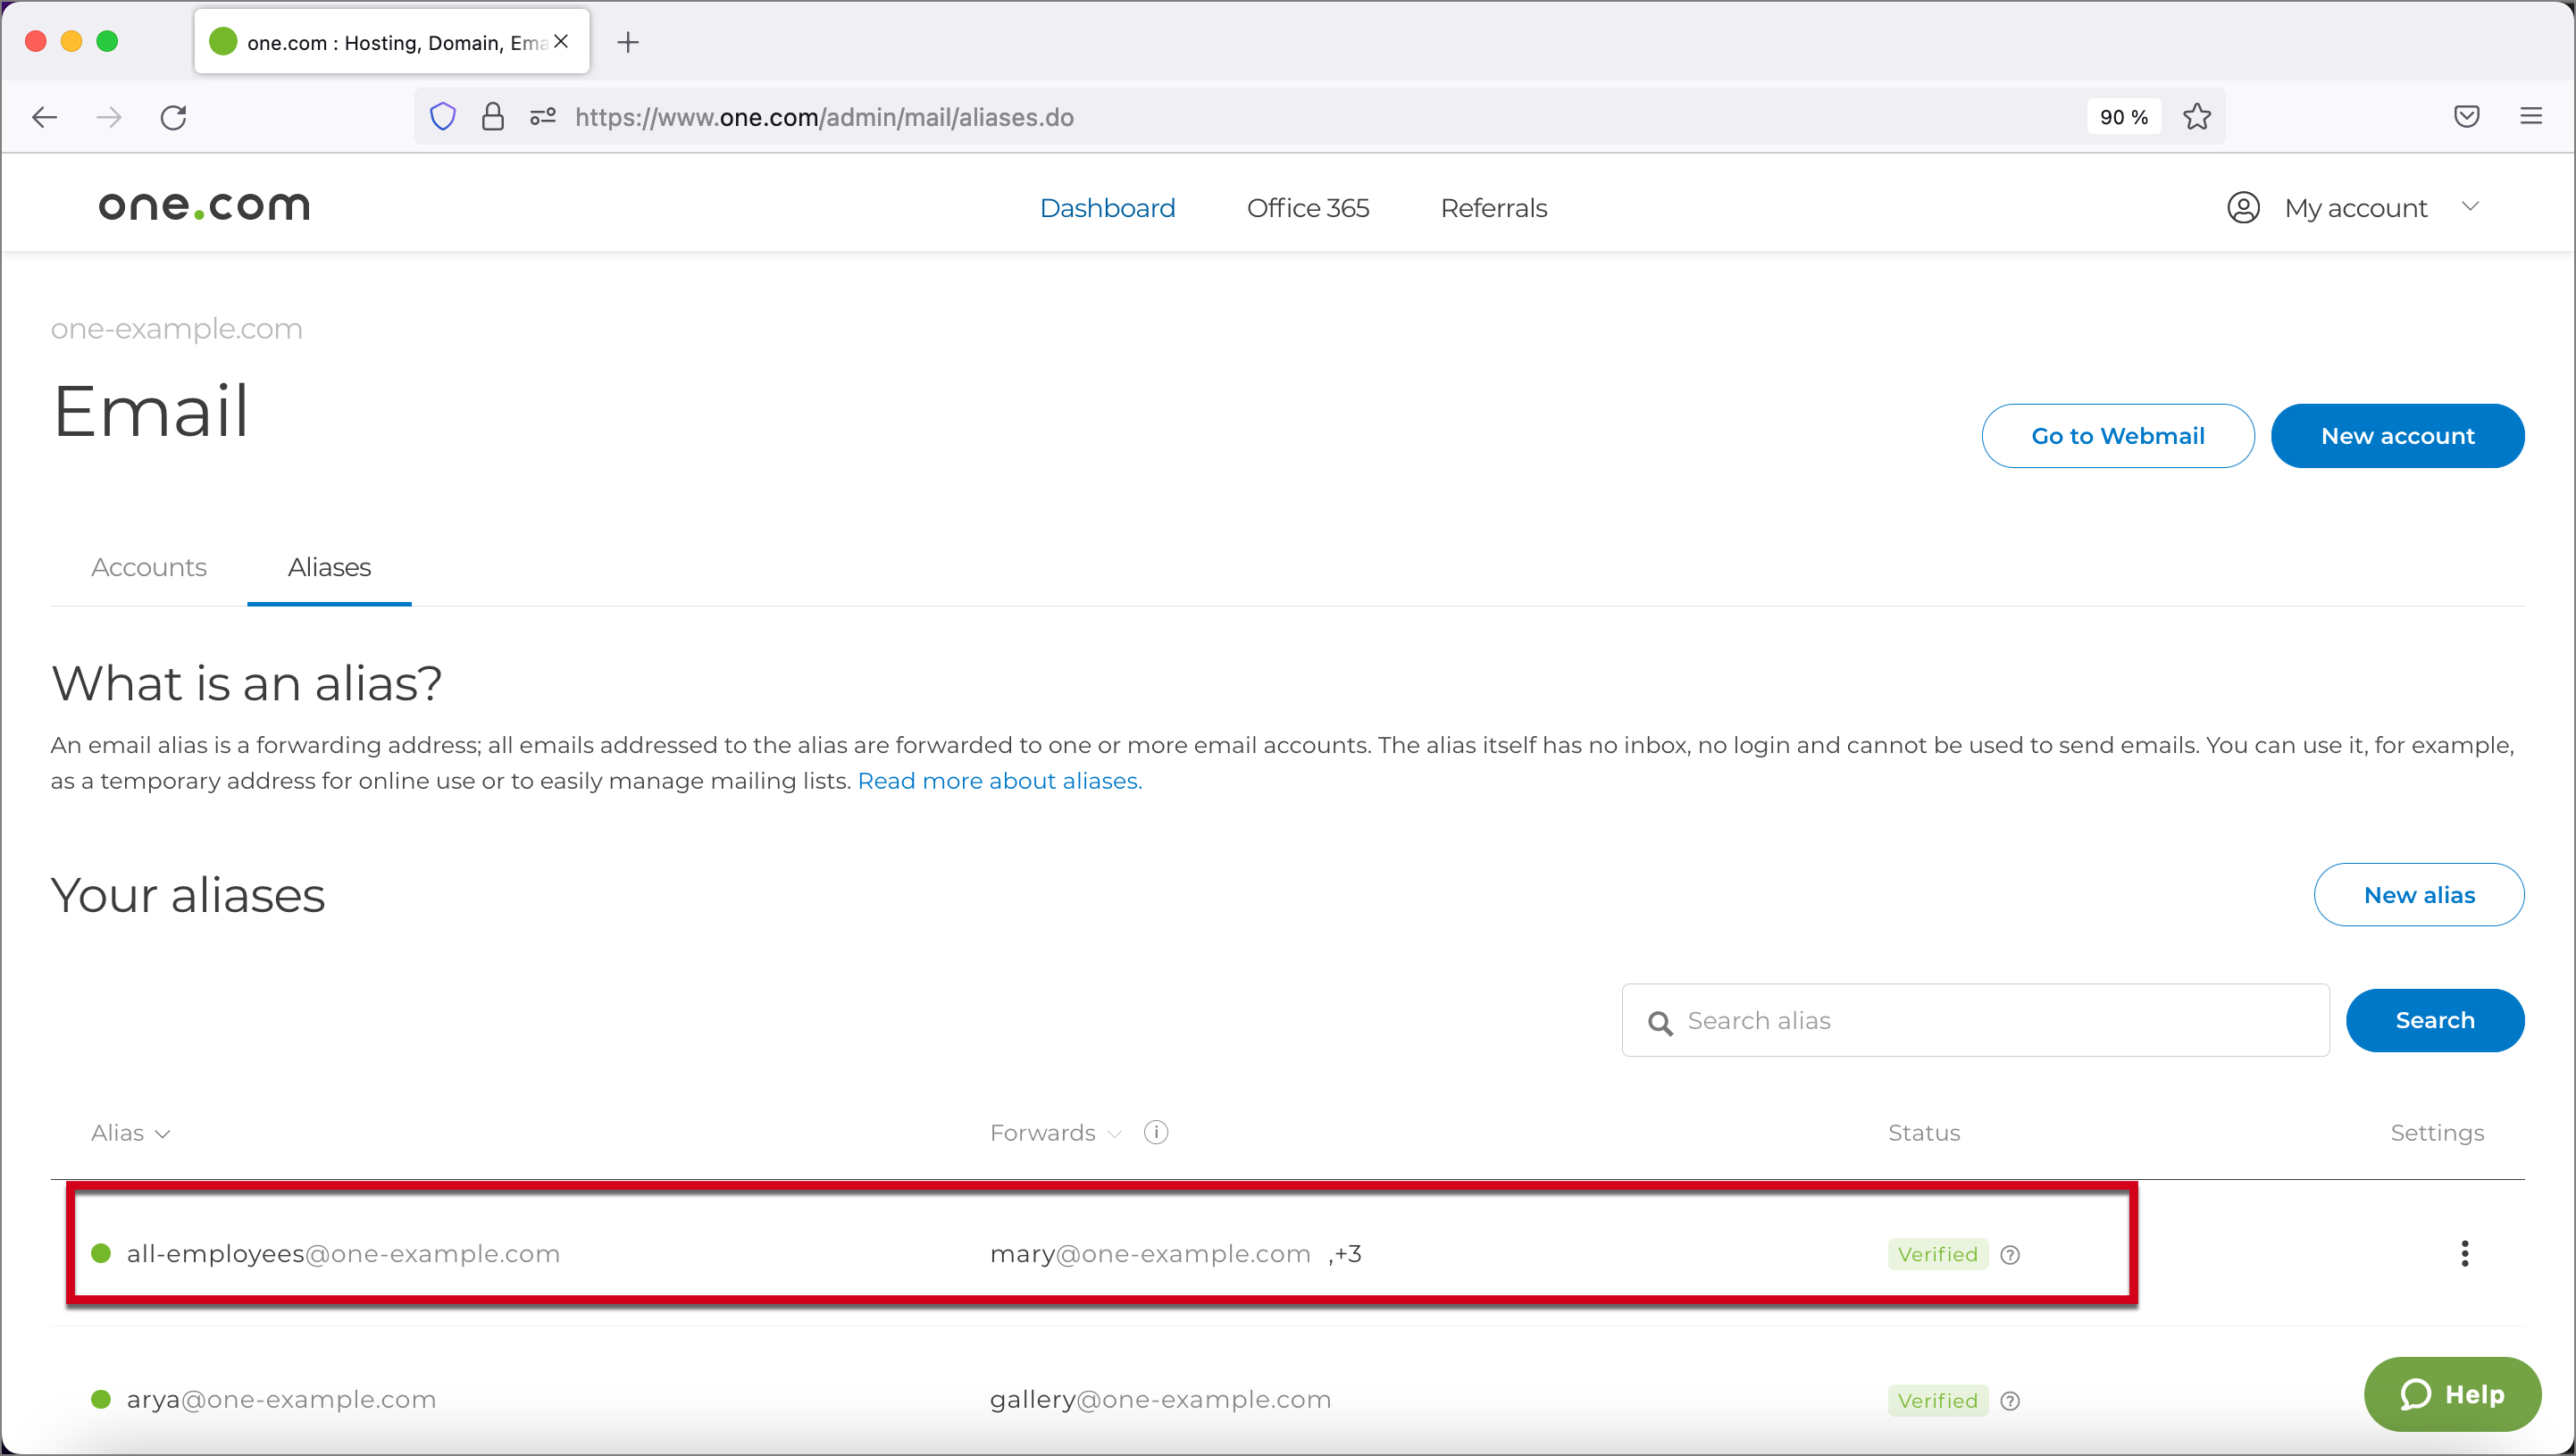Open the Help chat button
The image size is (2576, 1456).
pos(2452,1394)
